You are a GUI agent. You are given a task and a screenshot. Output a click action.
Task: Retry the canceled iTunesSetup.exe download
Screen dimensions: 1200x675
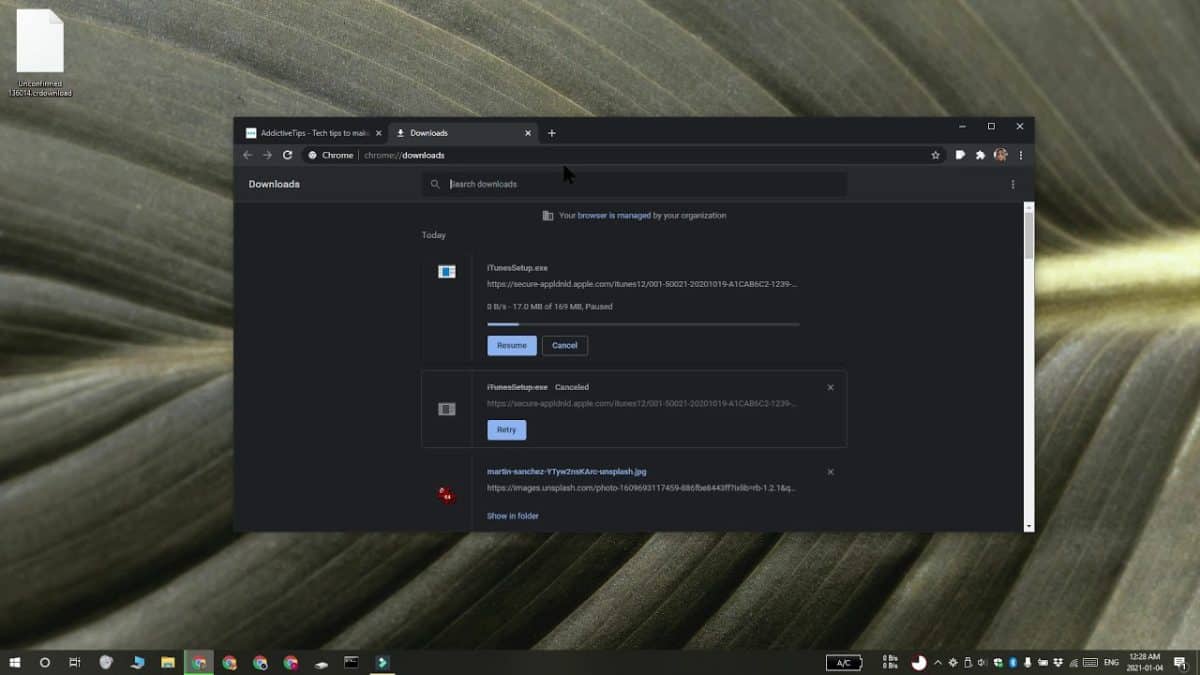coord(507,430)
